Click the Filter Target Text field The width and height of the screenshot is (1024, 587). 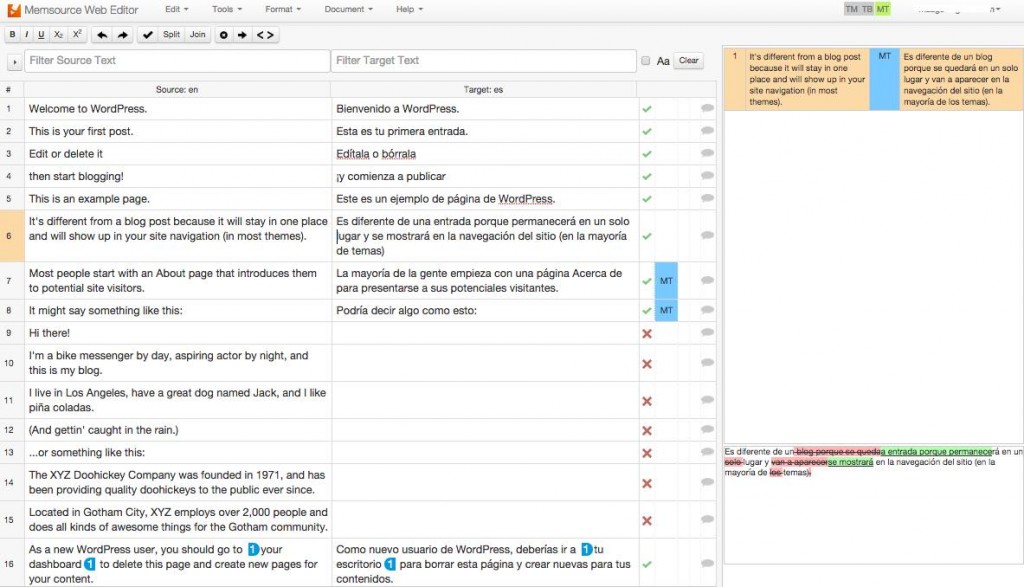pos(483,61)
